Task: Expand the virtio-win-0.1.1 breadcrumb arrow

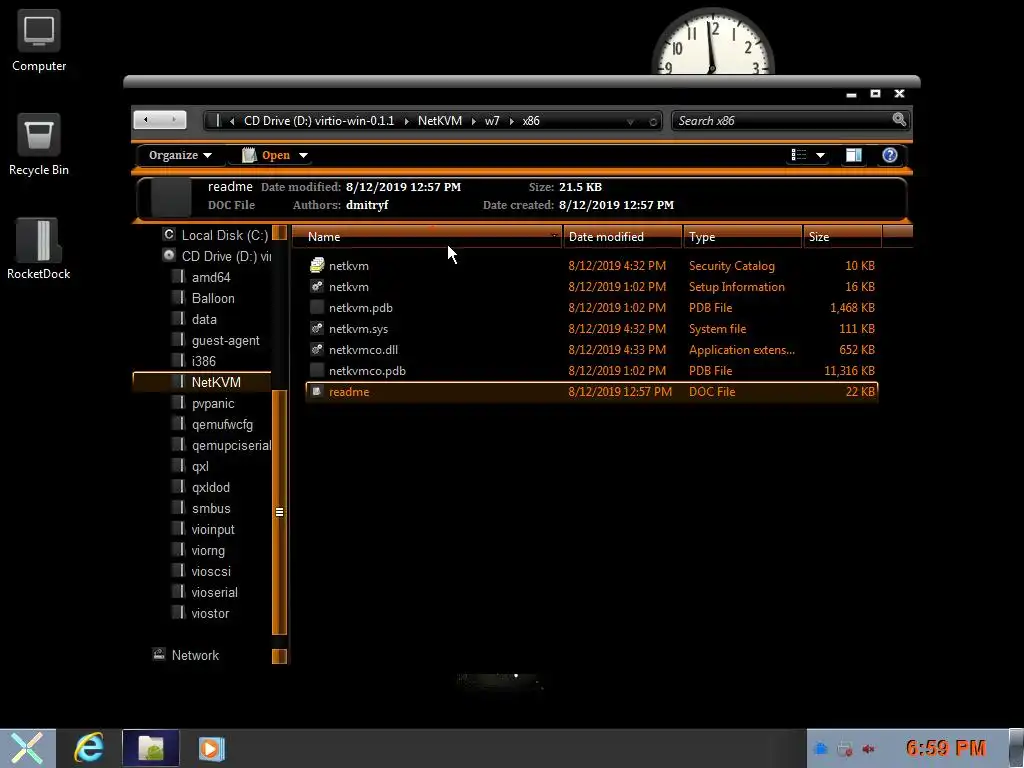Action: 406,121
